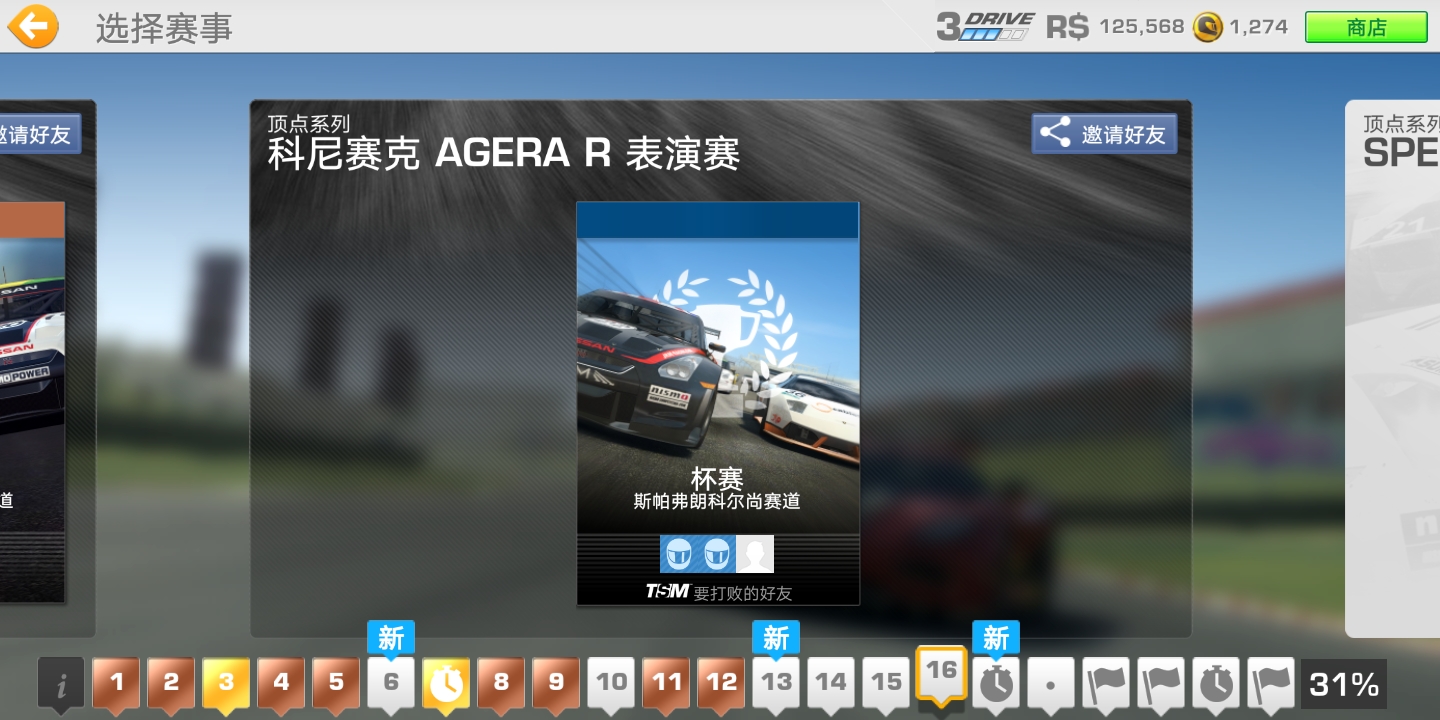Select the flag marker right after dot
Viewport: 1440px width, 720px height.
1106,685
